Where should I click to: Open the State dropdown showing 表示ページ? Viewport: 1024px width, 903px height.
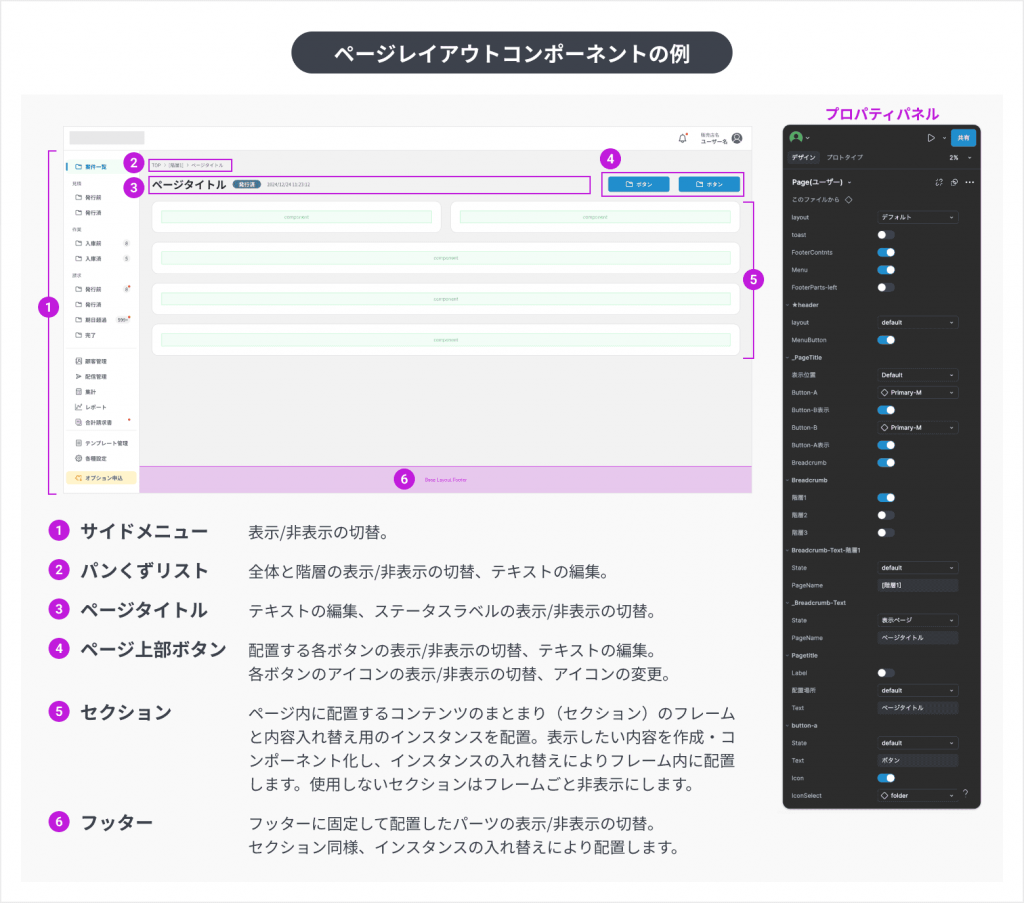[918, 620]
